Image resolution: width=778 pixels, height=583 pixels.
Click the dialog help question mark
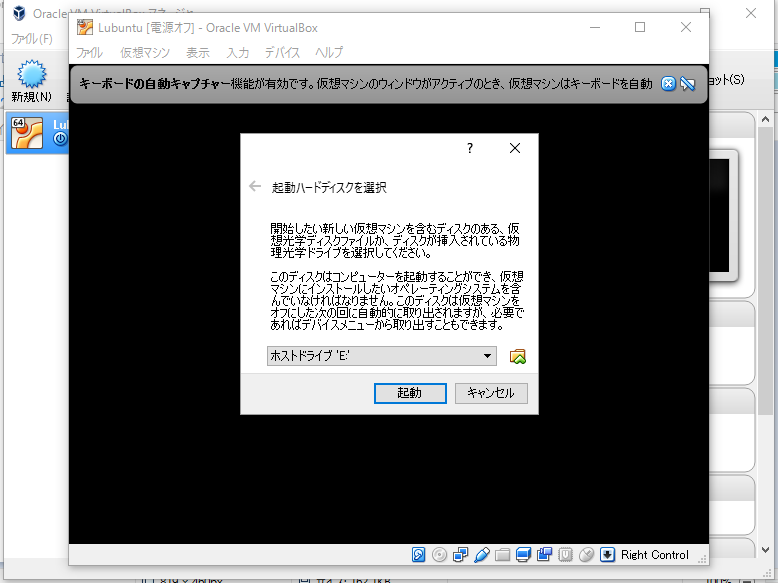pos(470,148)
